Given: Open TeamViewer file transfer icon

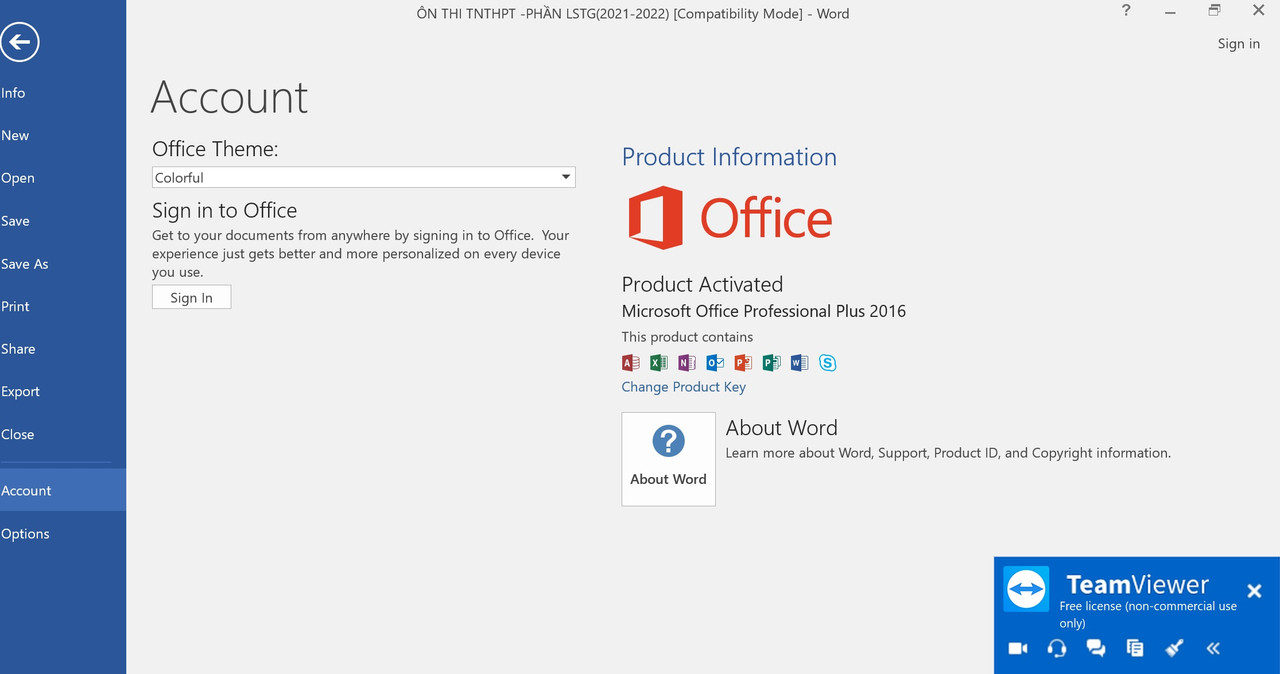Looking at the screenshot, I should coord(1135,648).
